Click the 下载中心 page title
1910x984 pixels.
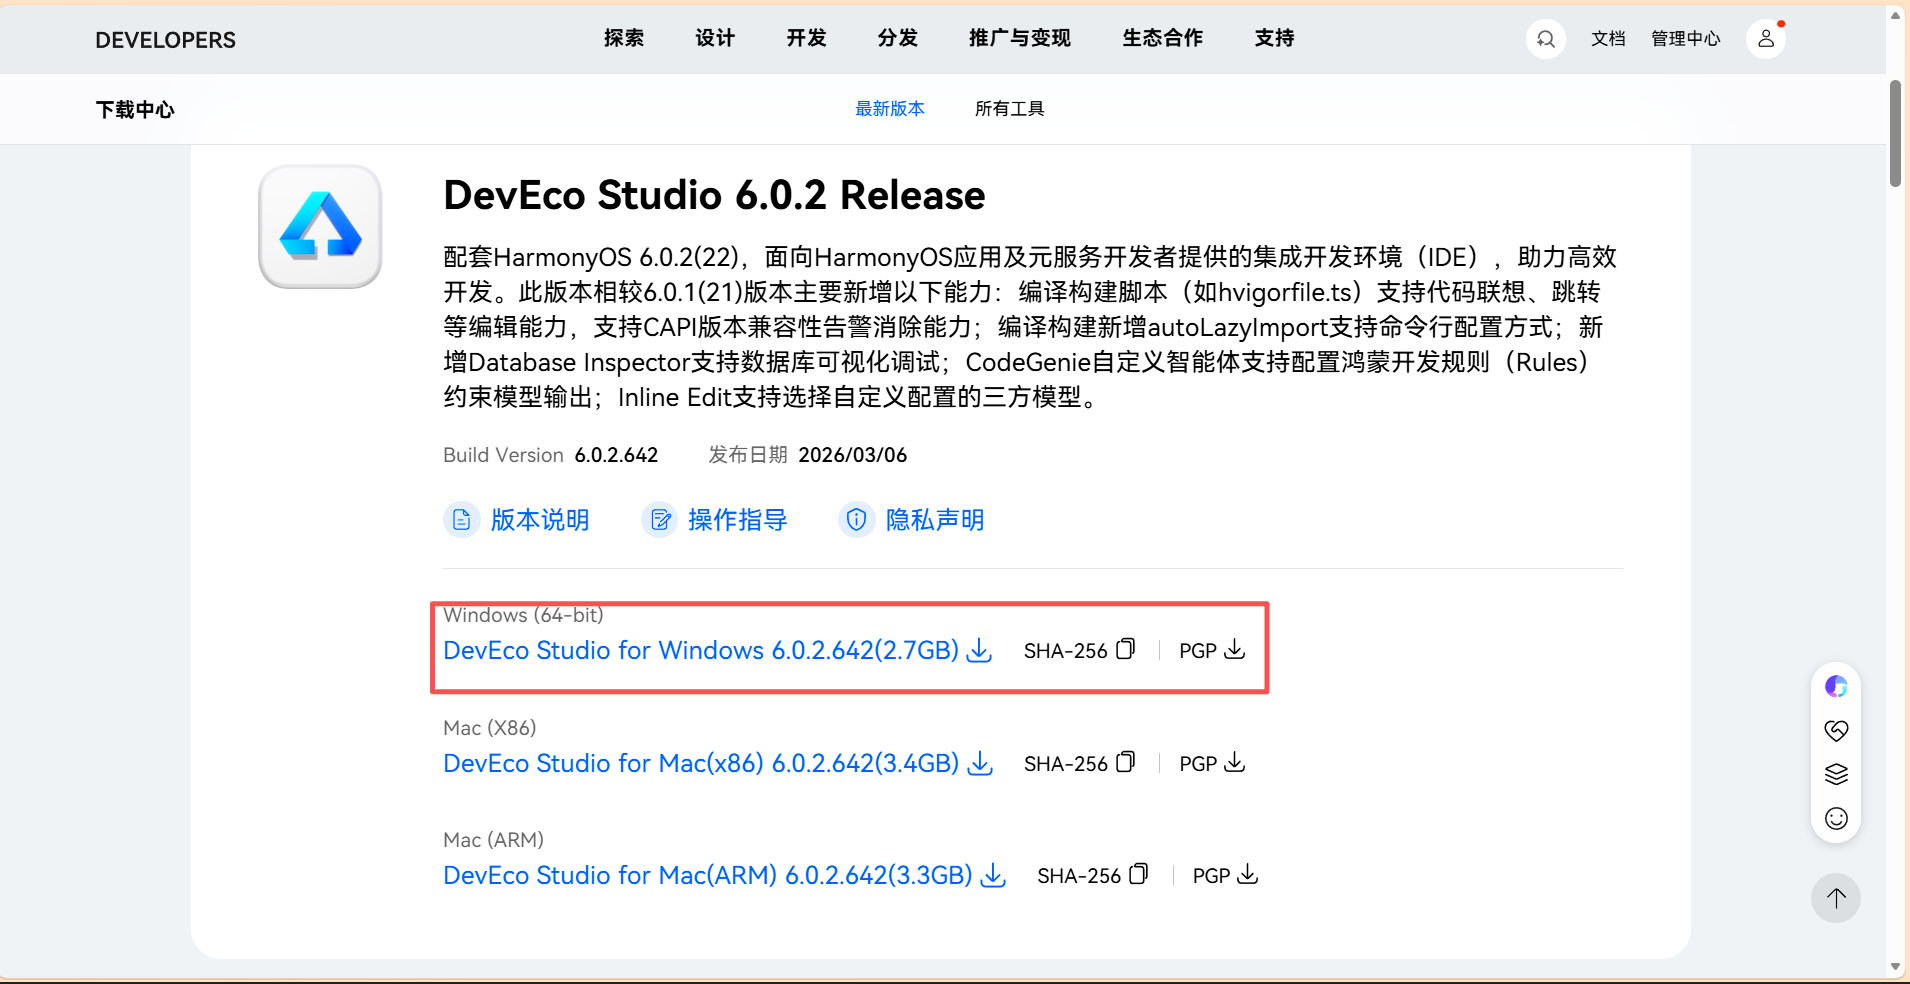point(135,110)
